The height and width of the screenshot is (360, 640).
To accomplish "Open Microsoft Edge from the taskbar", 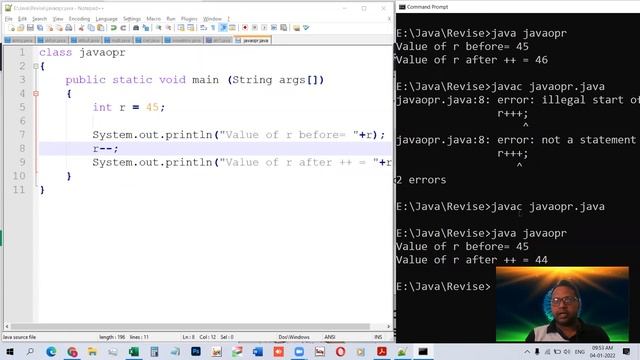I will tap(51, 351).
